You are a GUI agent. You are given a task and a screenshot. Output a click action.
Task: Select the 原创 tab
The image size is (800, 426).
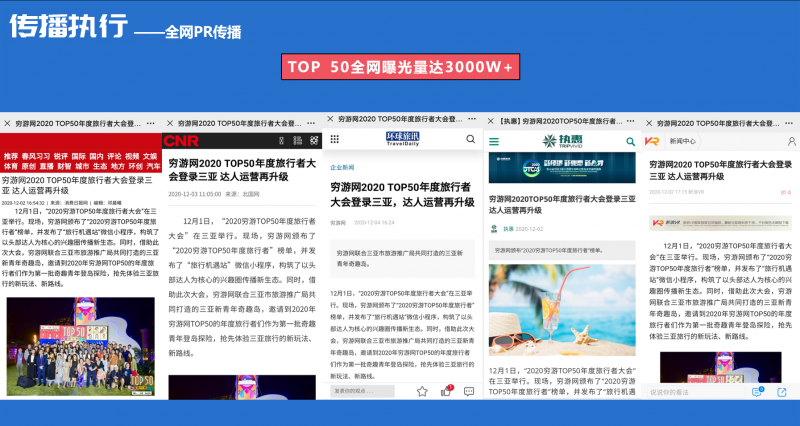click(29, 166)
